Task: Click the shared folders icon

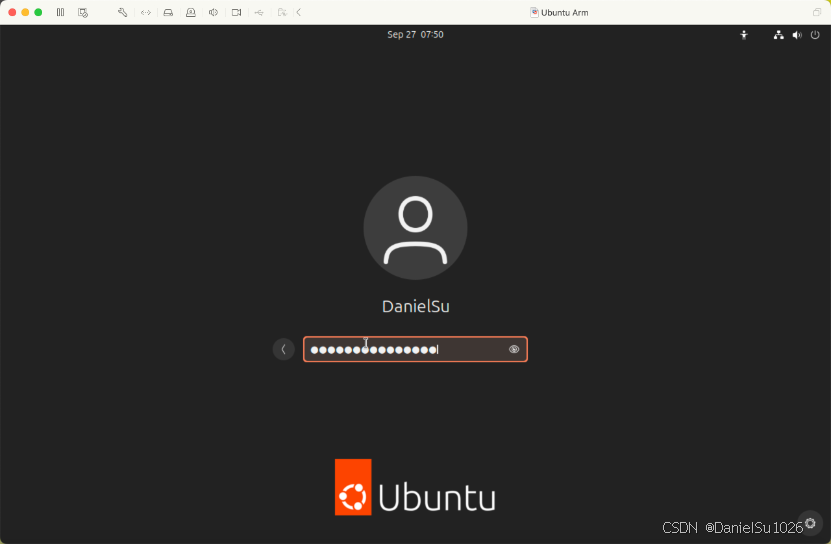Action: [282, 12]
